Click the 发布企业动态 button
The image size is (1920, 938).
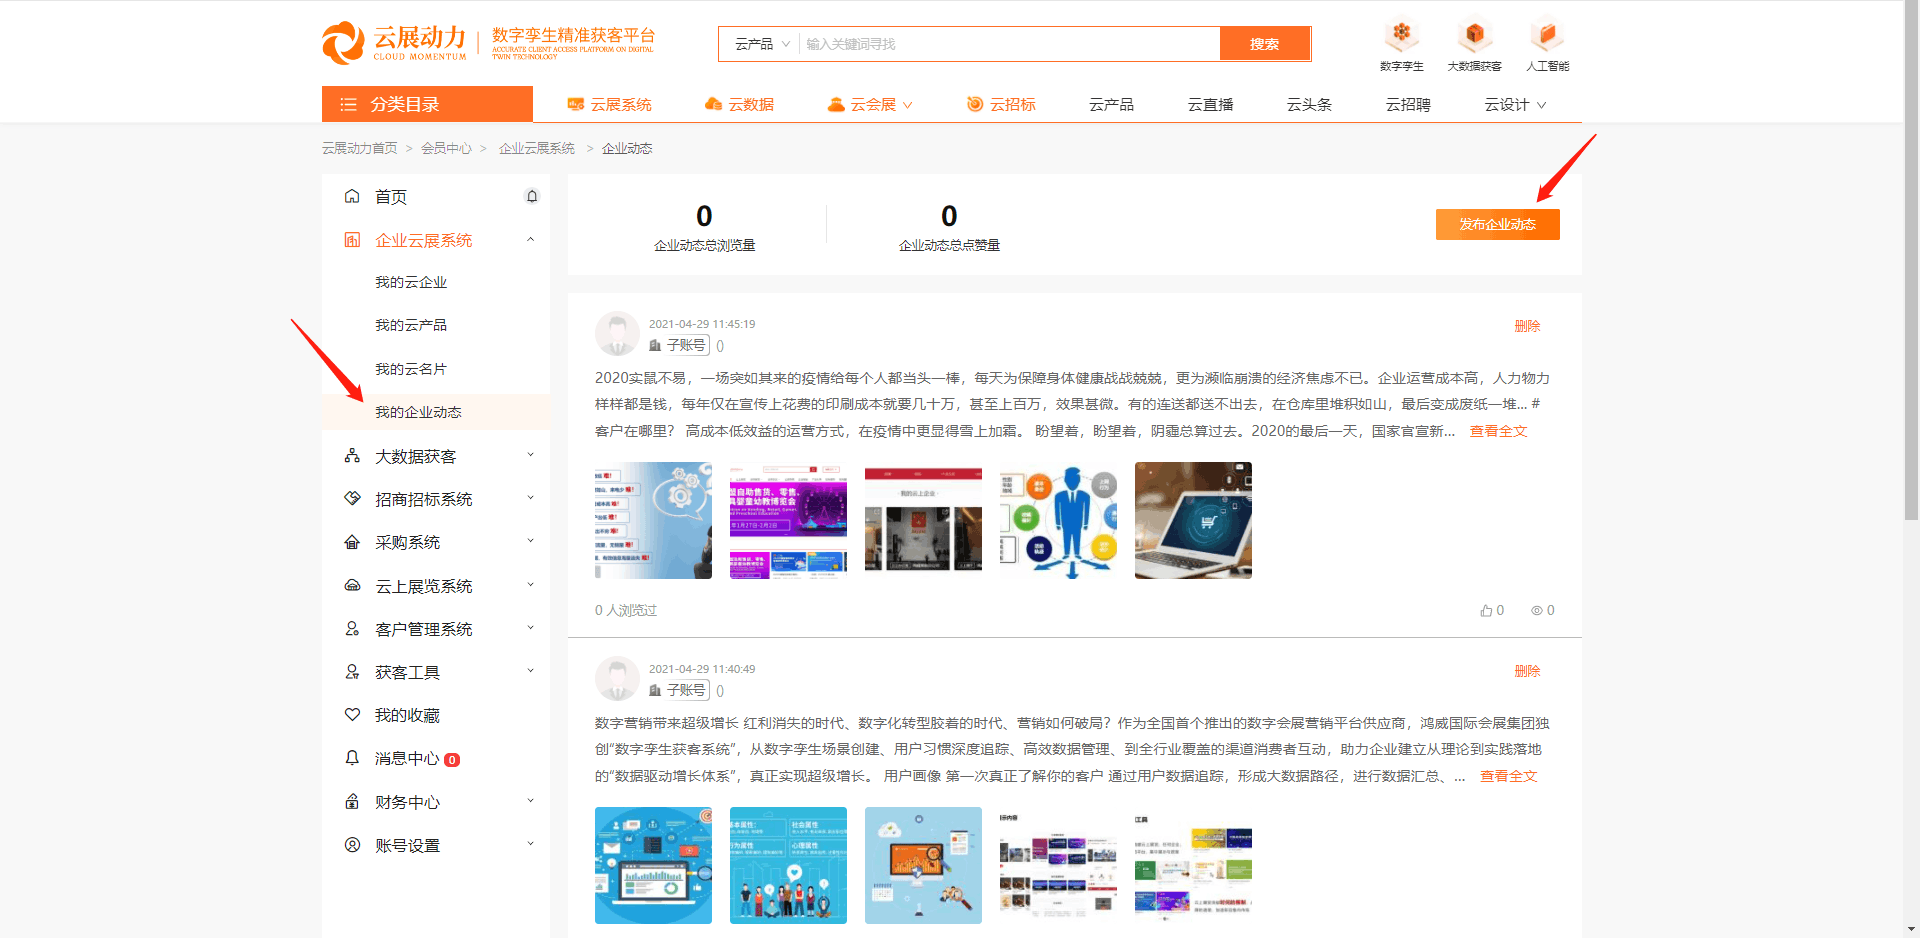pyautogui.click(x=1497, y=224)
